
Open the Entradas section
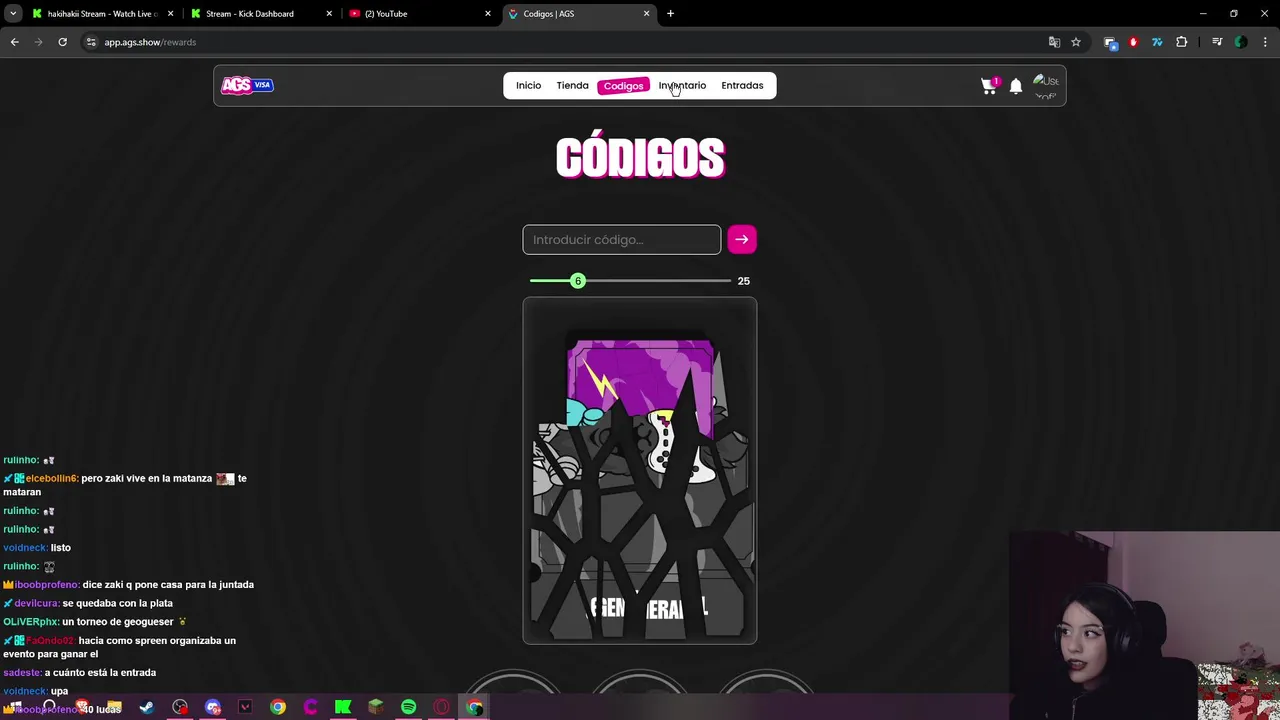[x=742, y=85]
